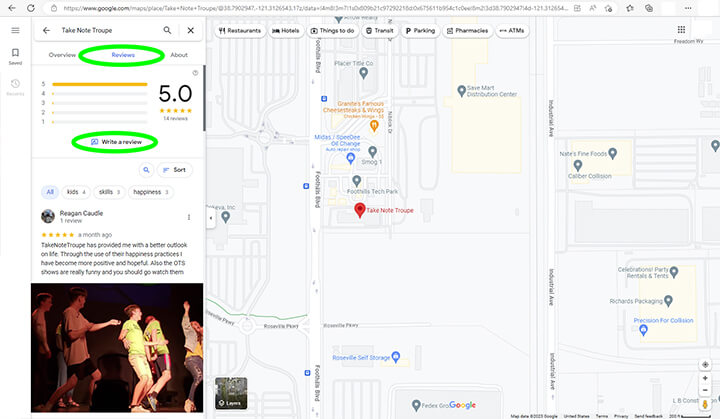Show your location with the target icon
The image size is (720, 419).
[x=705, y=365]
